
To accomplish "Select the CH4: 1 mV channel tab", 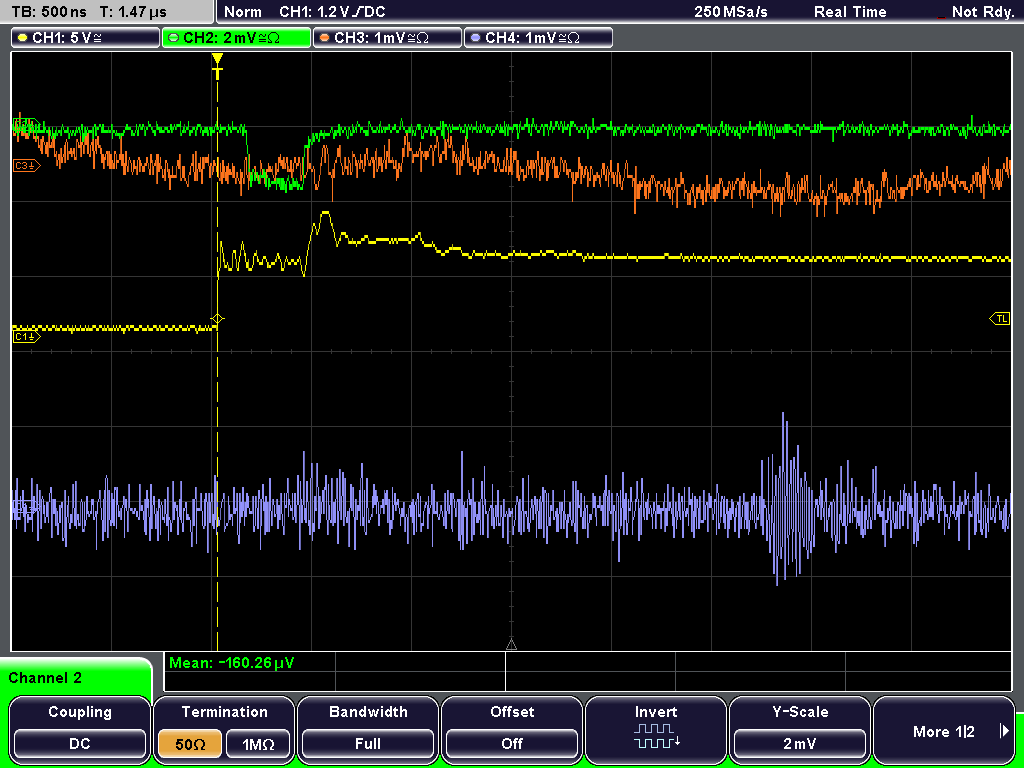I will coord(538,38).
